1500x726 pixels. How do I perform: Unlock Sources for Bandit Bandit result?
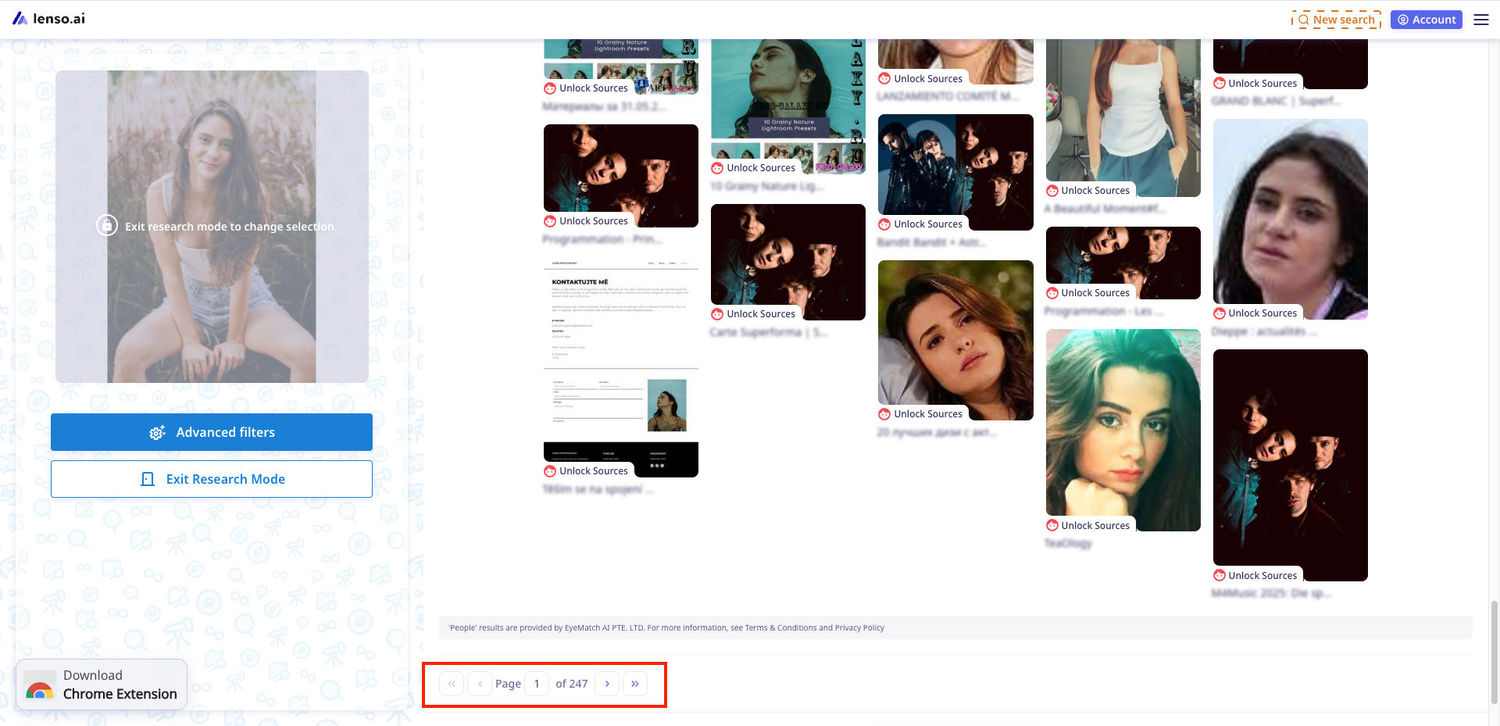click(x=920, y=224)
